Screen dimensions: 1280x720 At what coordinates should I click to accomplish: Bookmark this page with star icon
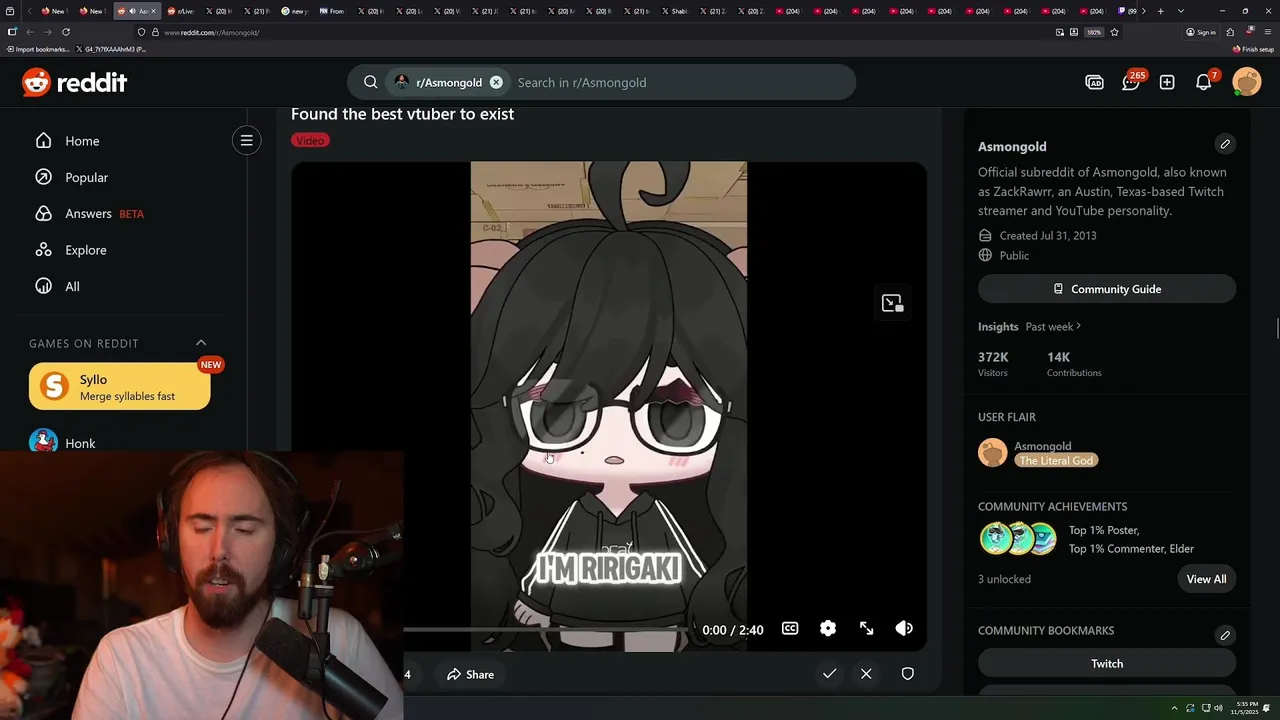coord(1114,32)
